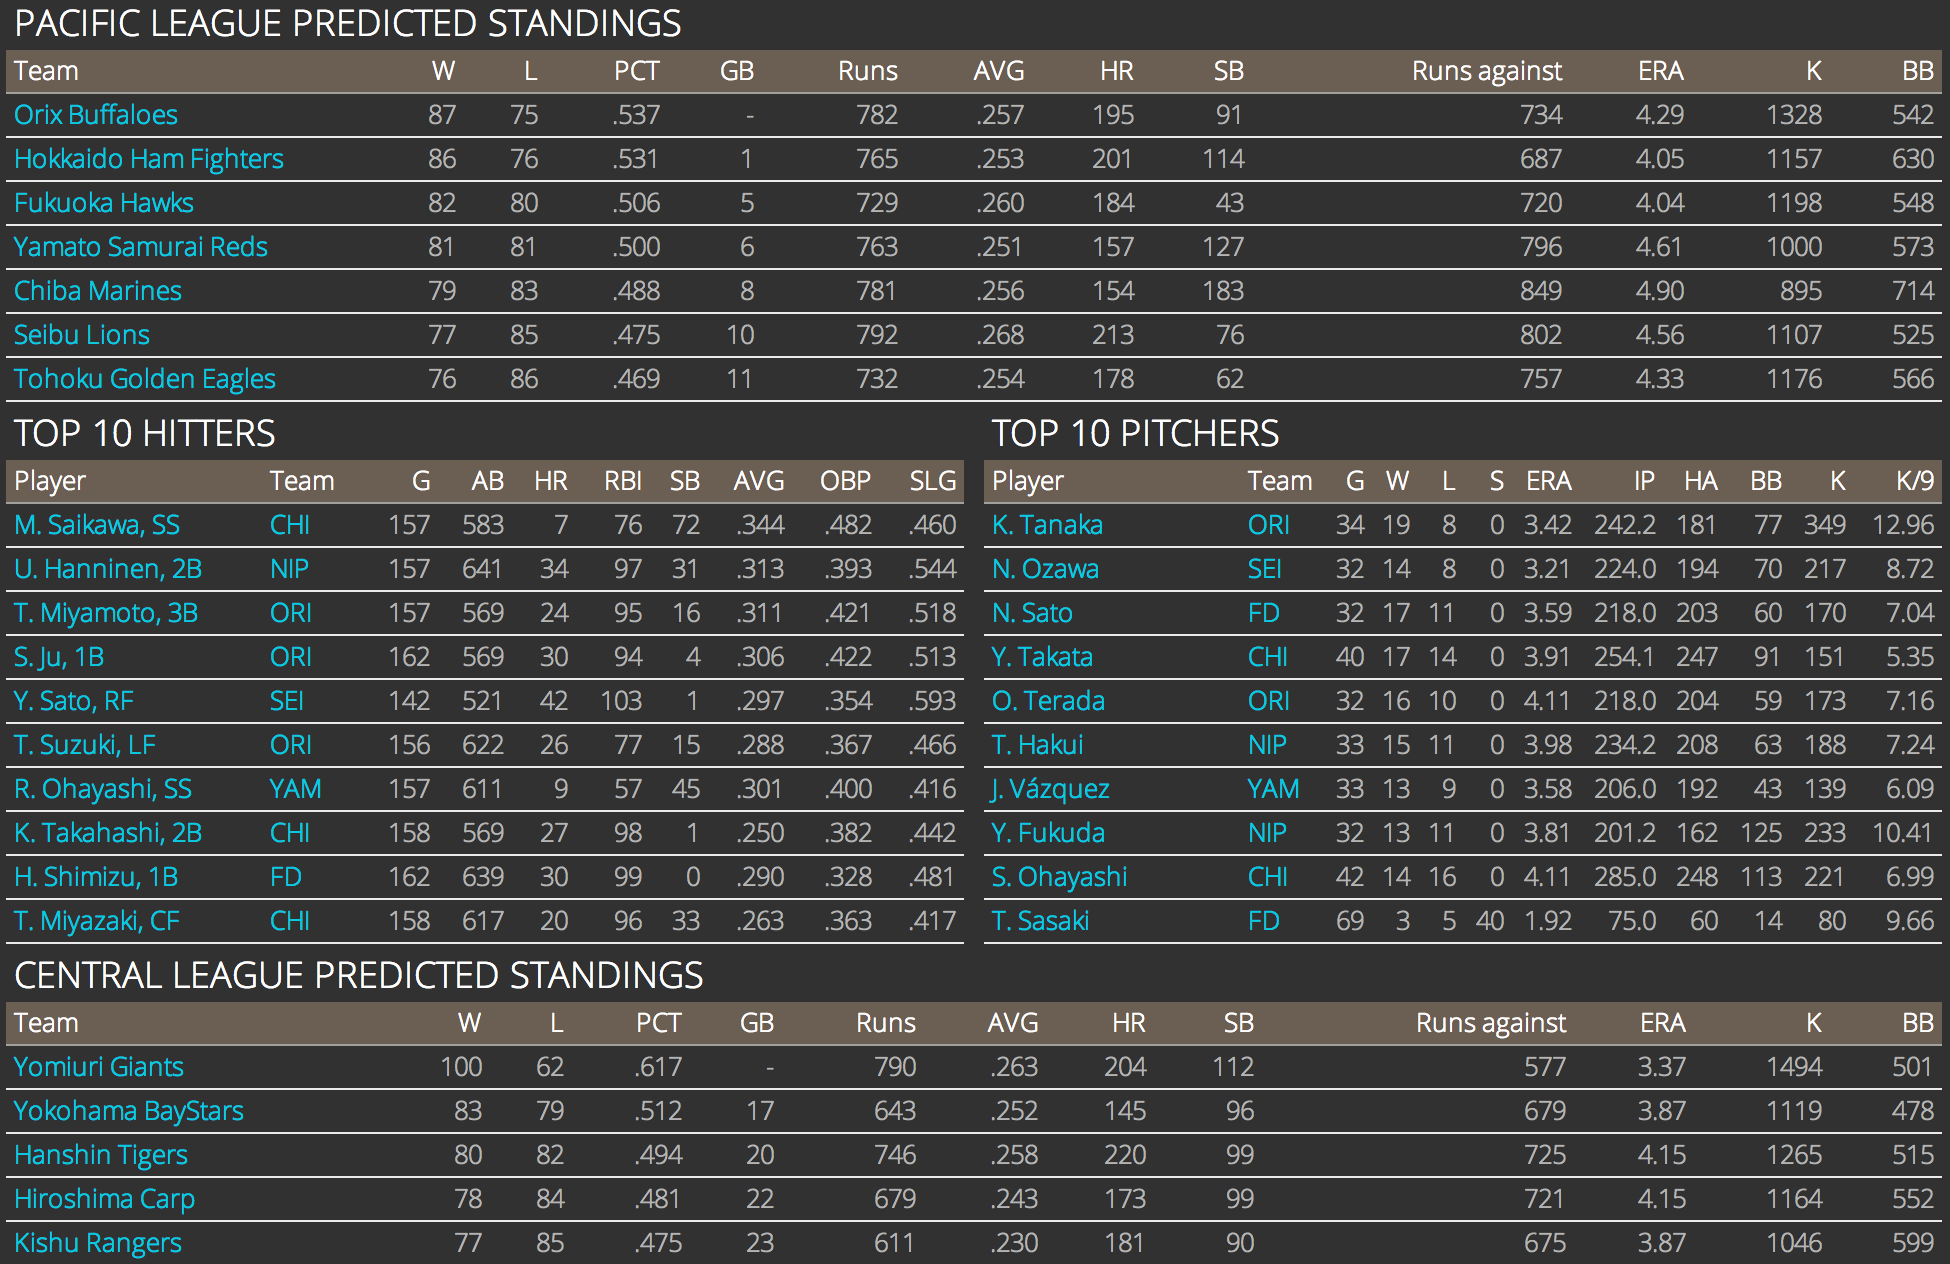This screenshot has width=1950, height=1264.
Task: Open R. Ohayashi, SS player link
Action: pyautogui.click(x=102, y=789)
